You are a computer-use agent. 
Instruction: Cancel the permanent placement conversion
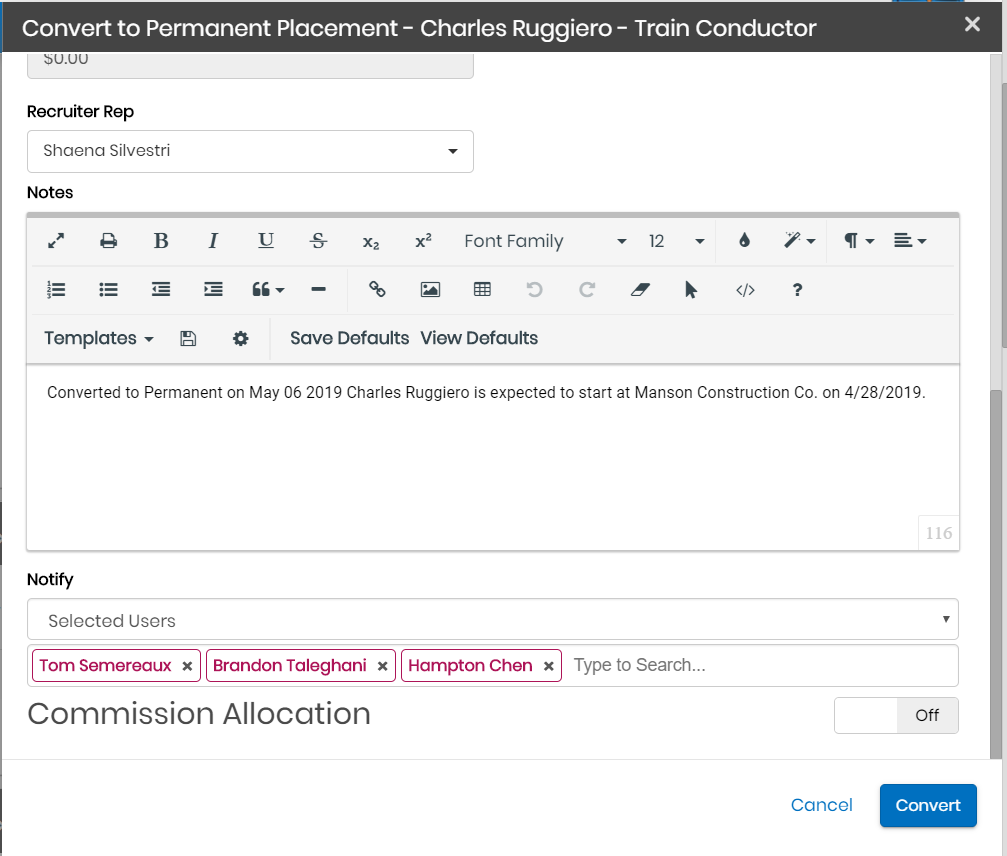click(821, 806)
